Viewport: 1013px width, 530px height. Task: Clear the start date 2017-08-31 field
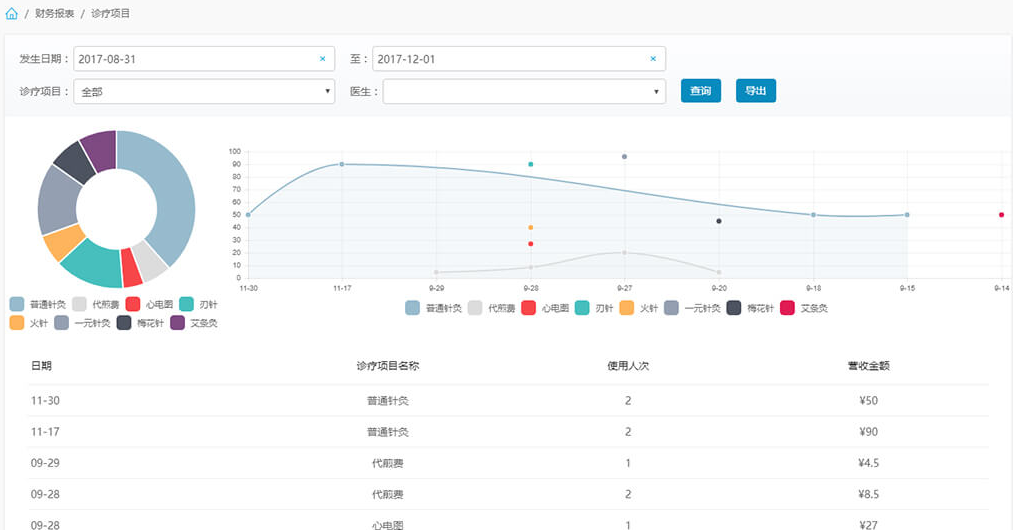pos(322,59)
